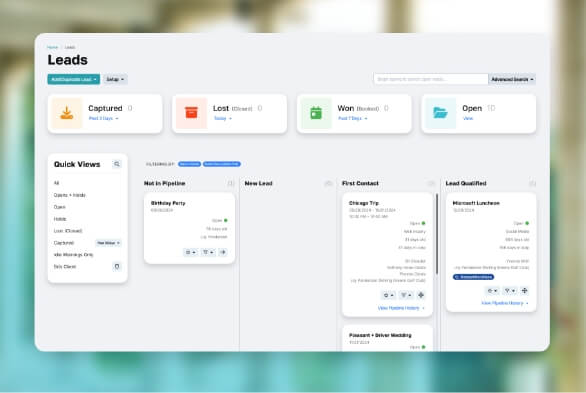Open the Microsoft Luncheon lead title

coord(476,203)
